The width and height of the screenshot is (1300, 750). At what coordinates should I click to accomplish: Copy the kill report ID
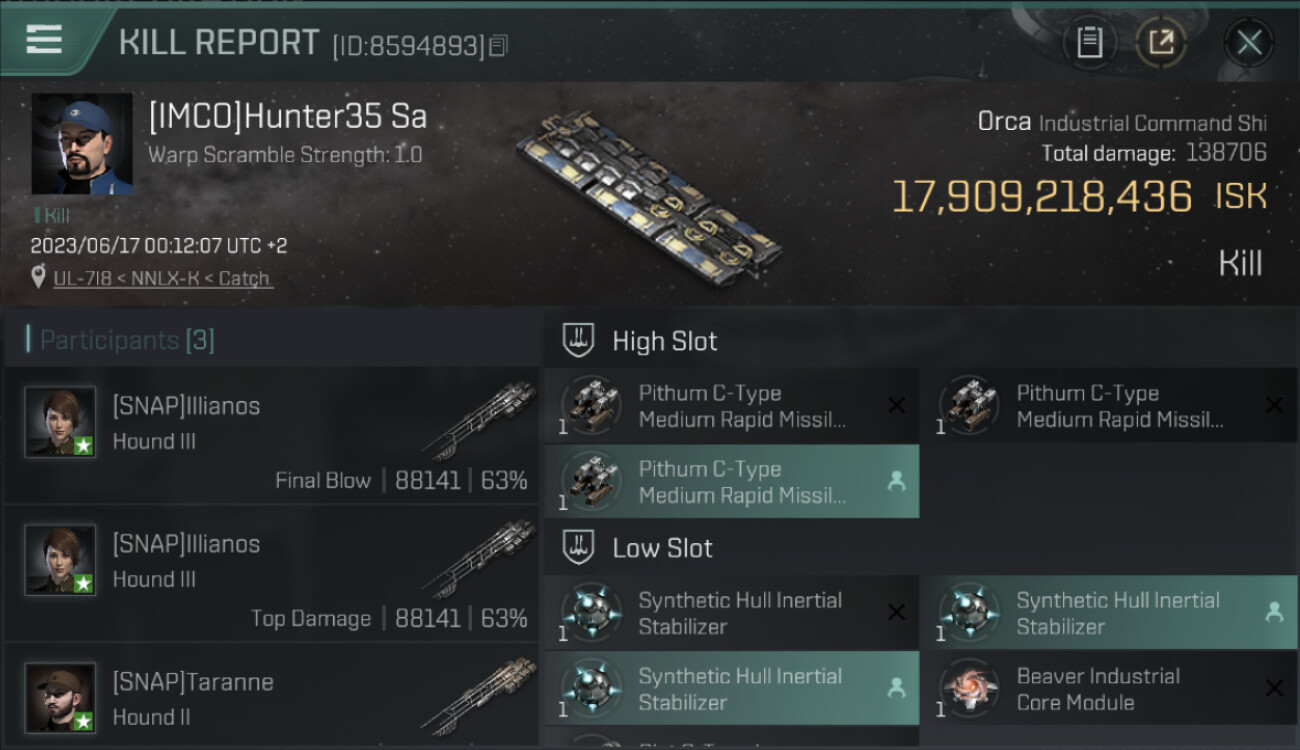498,46
